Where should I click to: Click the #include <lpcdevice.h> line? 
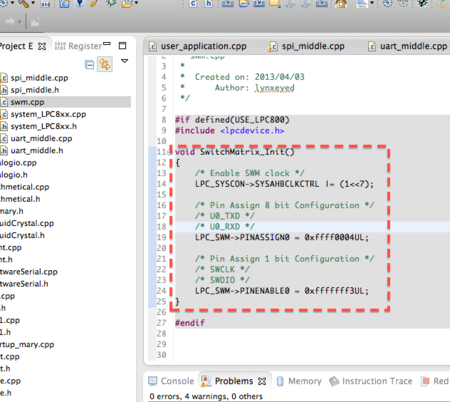coord(230,130)
